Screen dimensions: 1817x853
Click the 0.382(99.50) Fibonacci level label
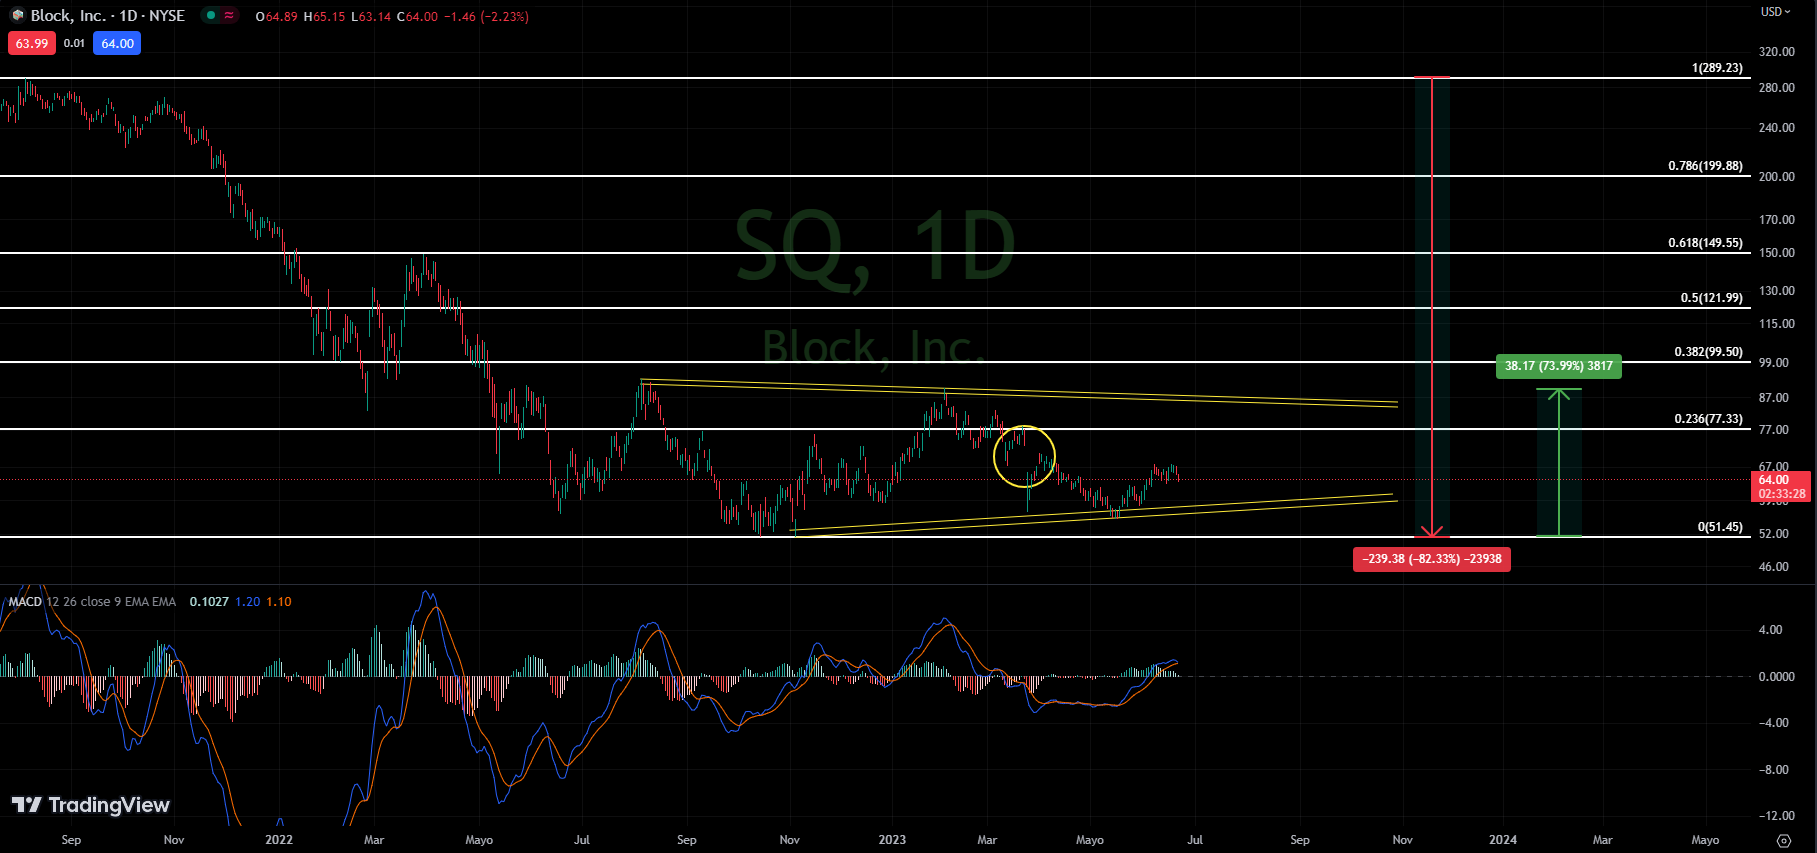point(1708,352)
